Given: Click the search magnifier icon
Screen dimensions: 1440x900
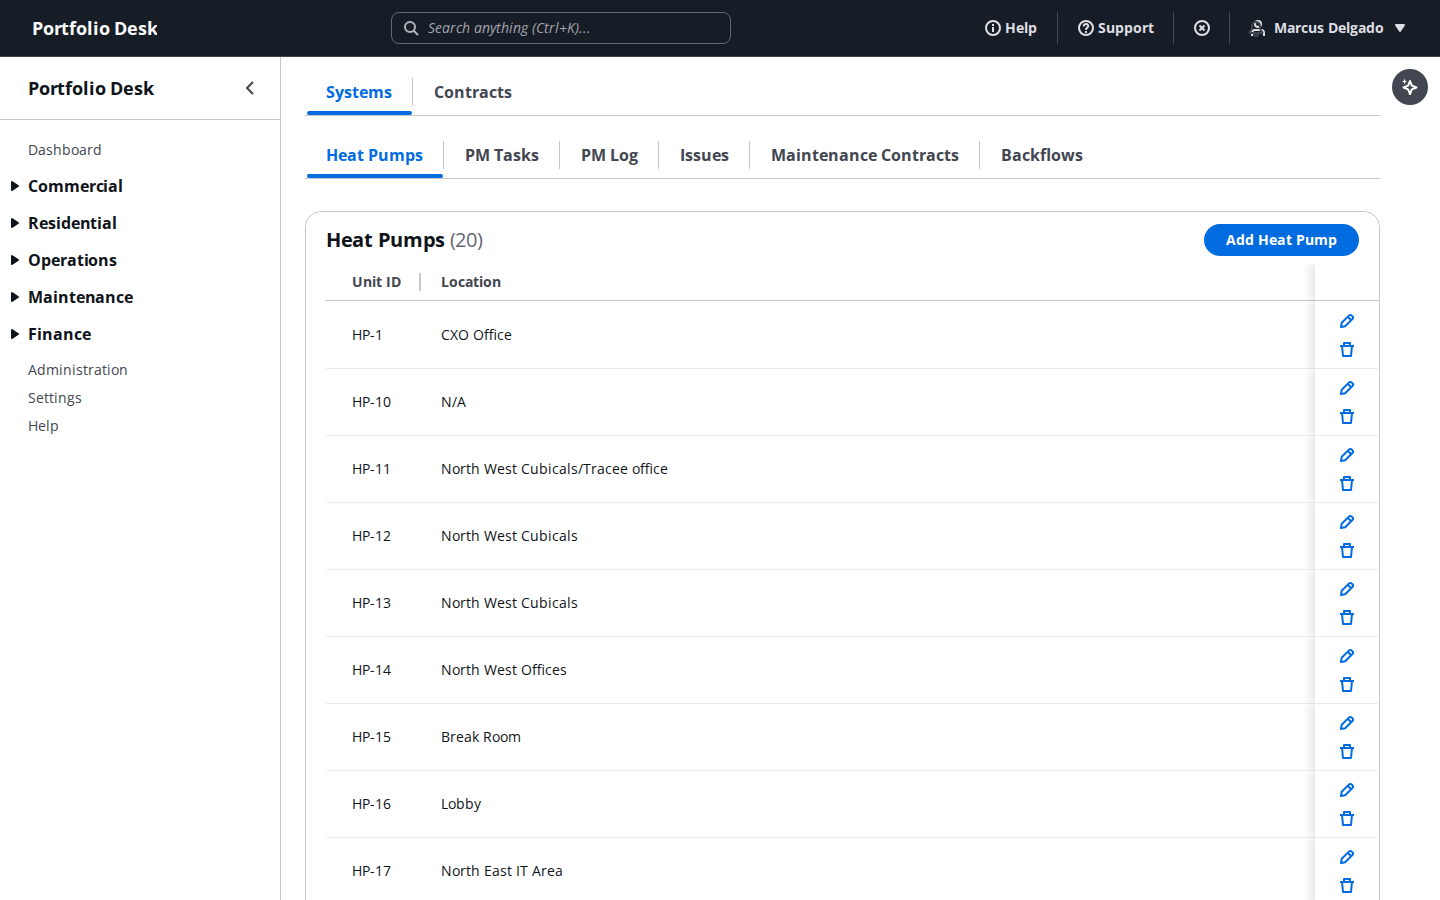Looking at the screenshot, I should [411, 28].
